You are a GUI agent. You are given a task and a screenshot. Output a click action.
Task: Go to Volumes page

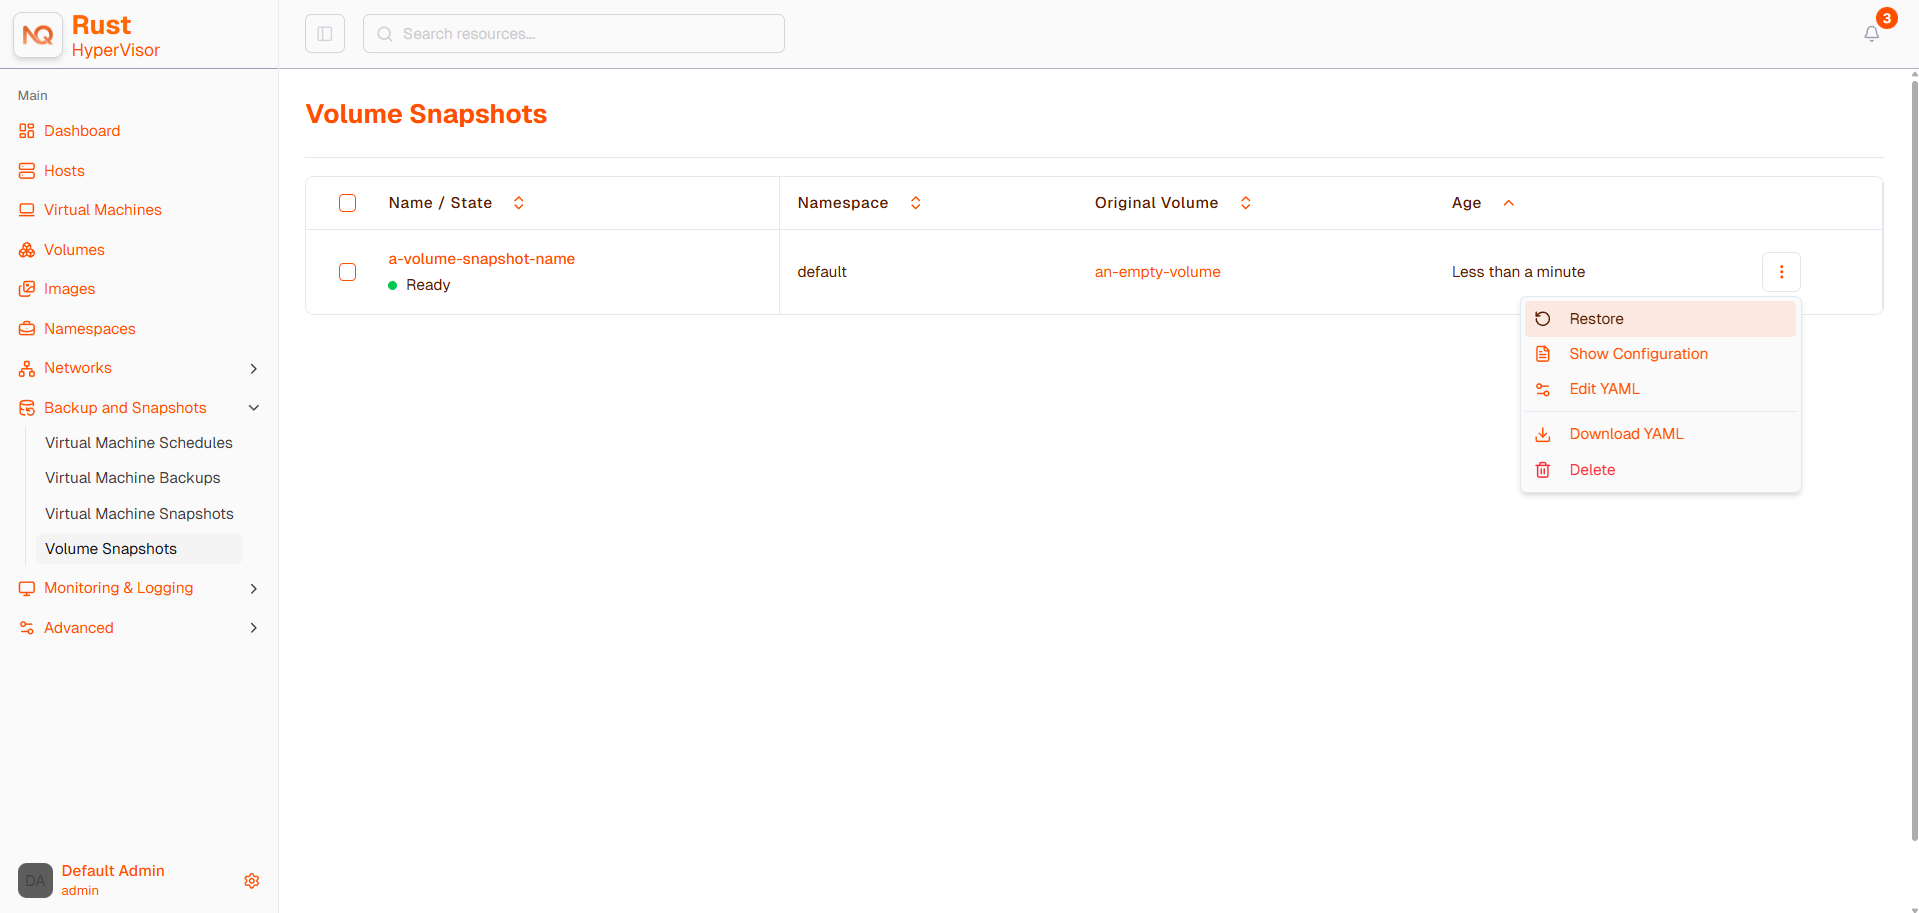pos(74,250)
